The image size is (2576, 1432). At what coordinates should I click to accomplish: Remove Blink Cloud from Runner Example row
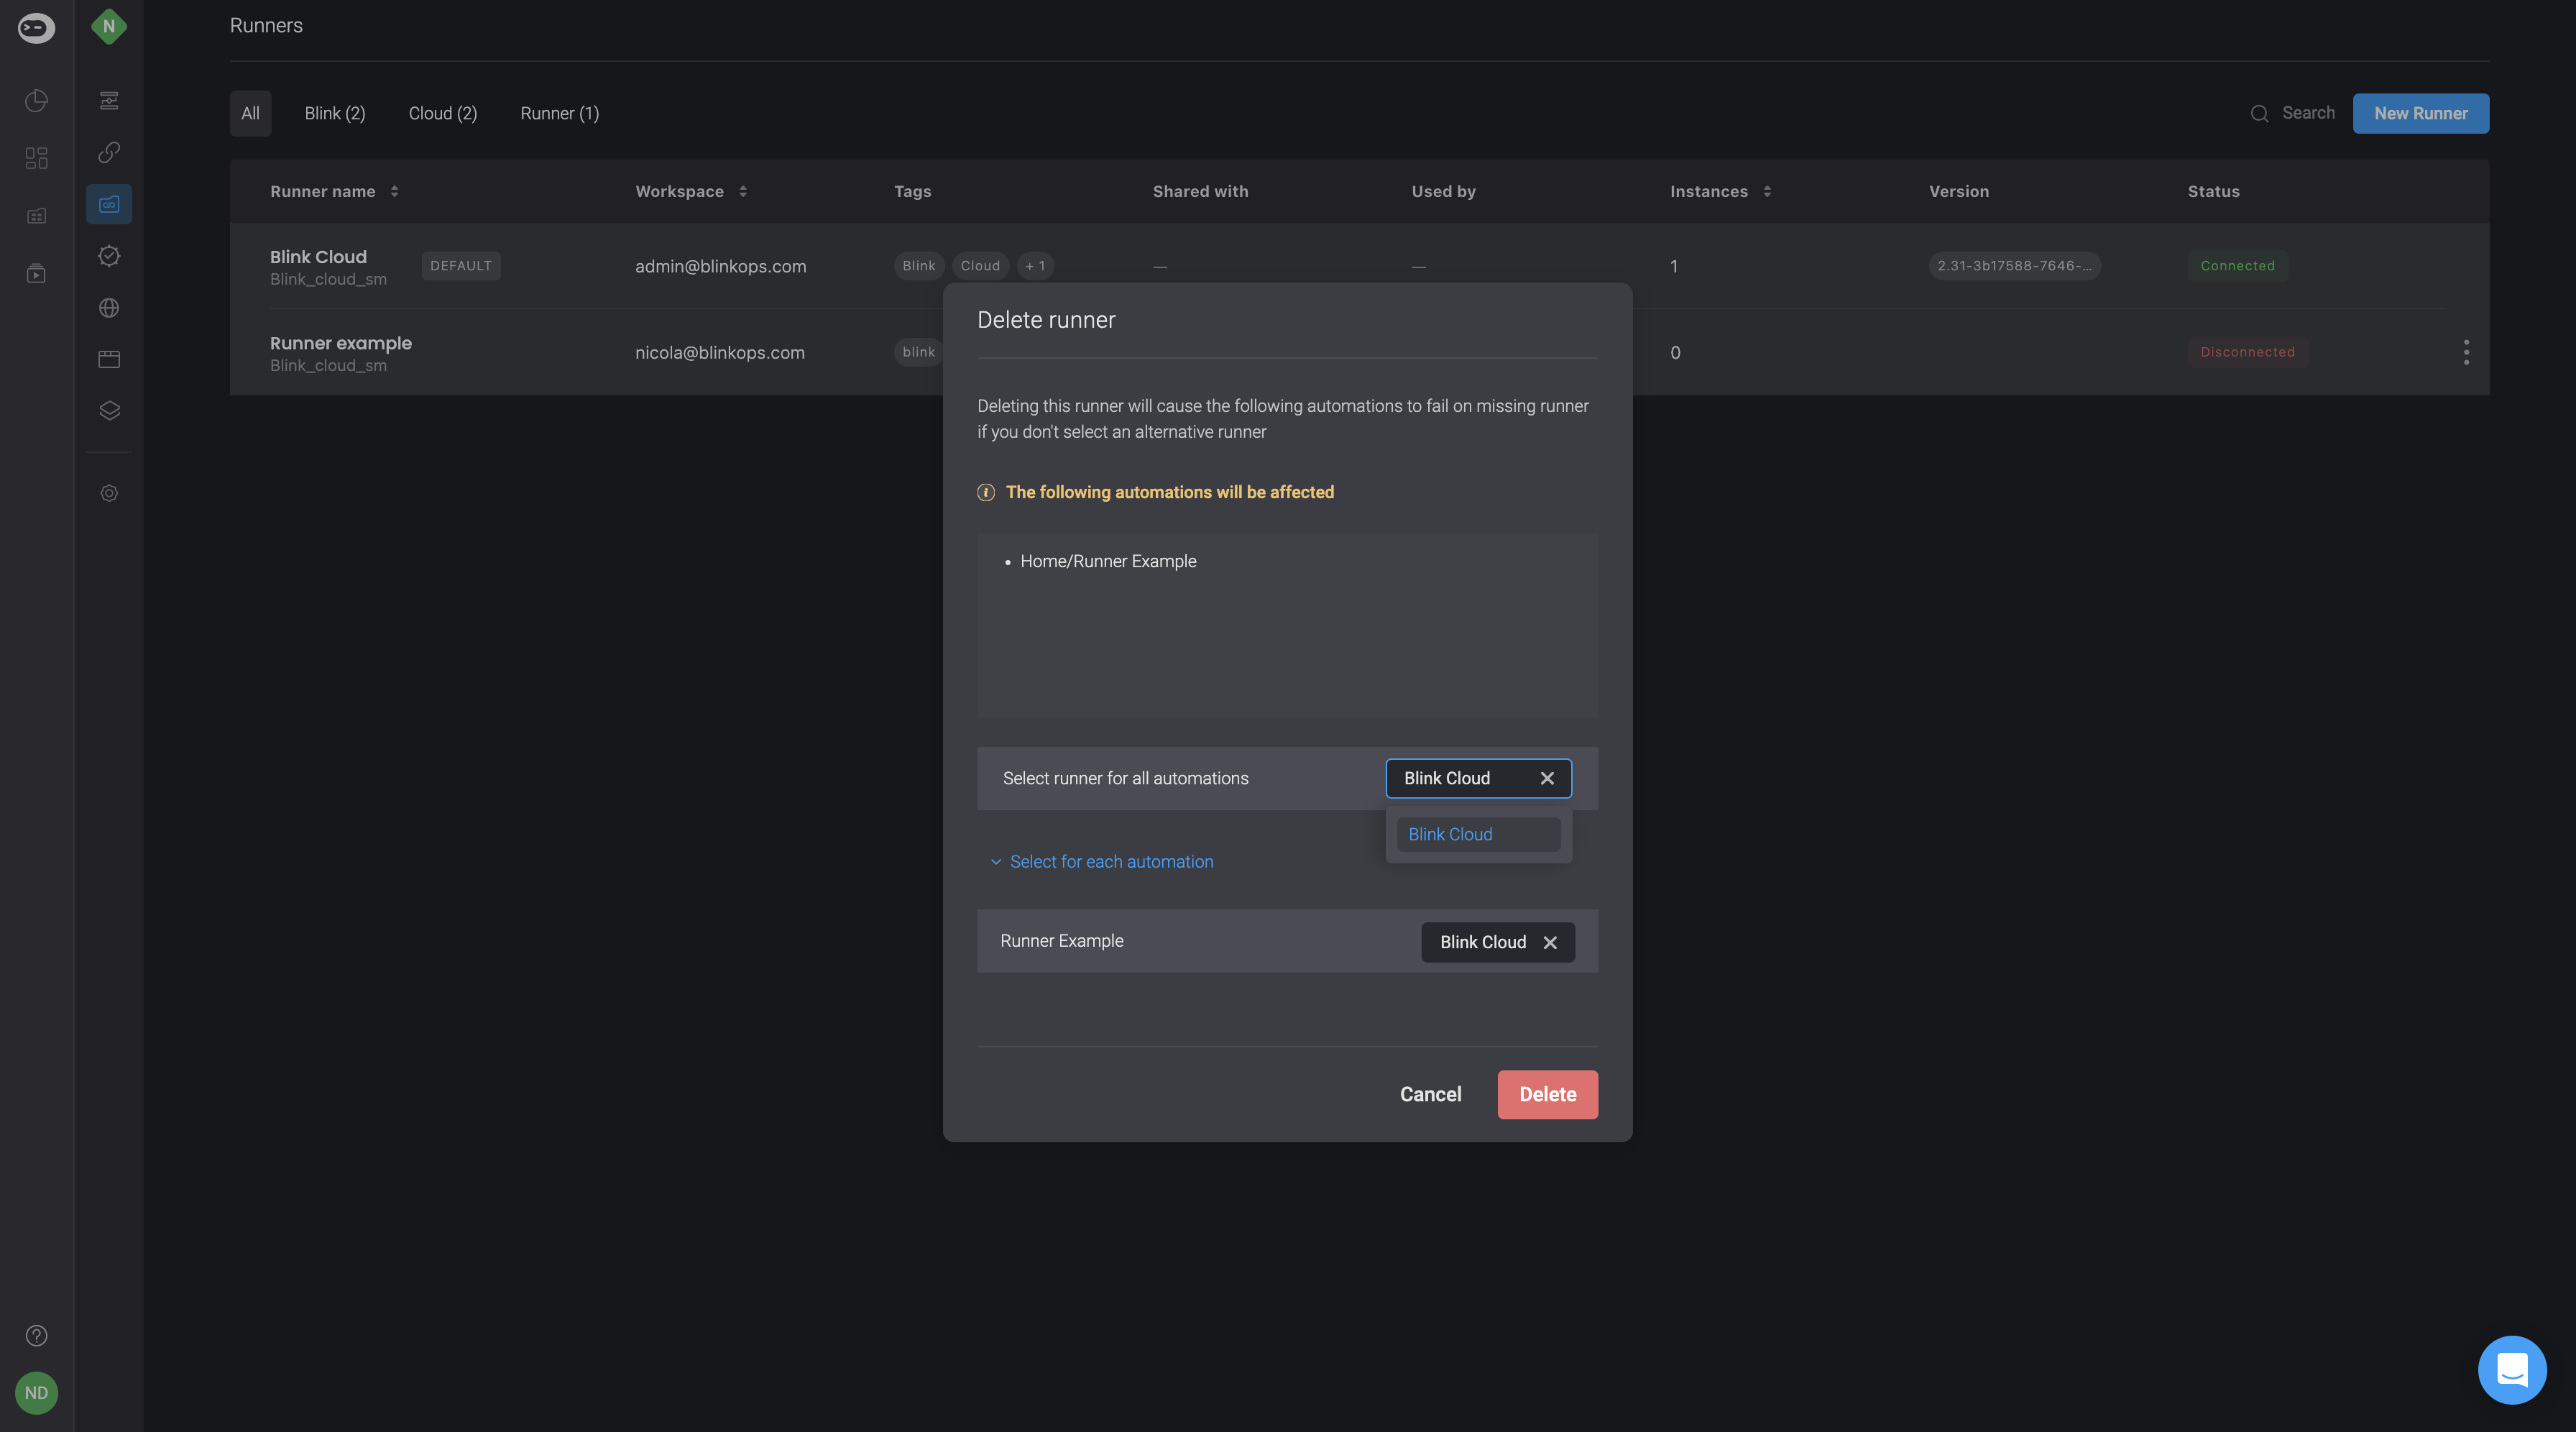[1550, 942]
